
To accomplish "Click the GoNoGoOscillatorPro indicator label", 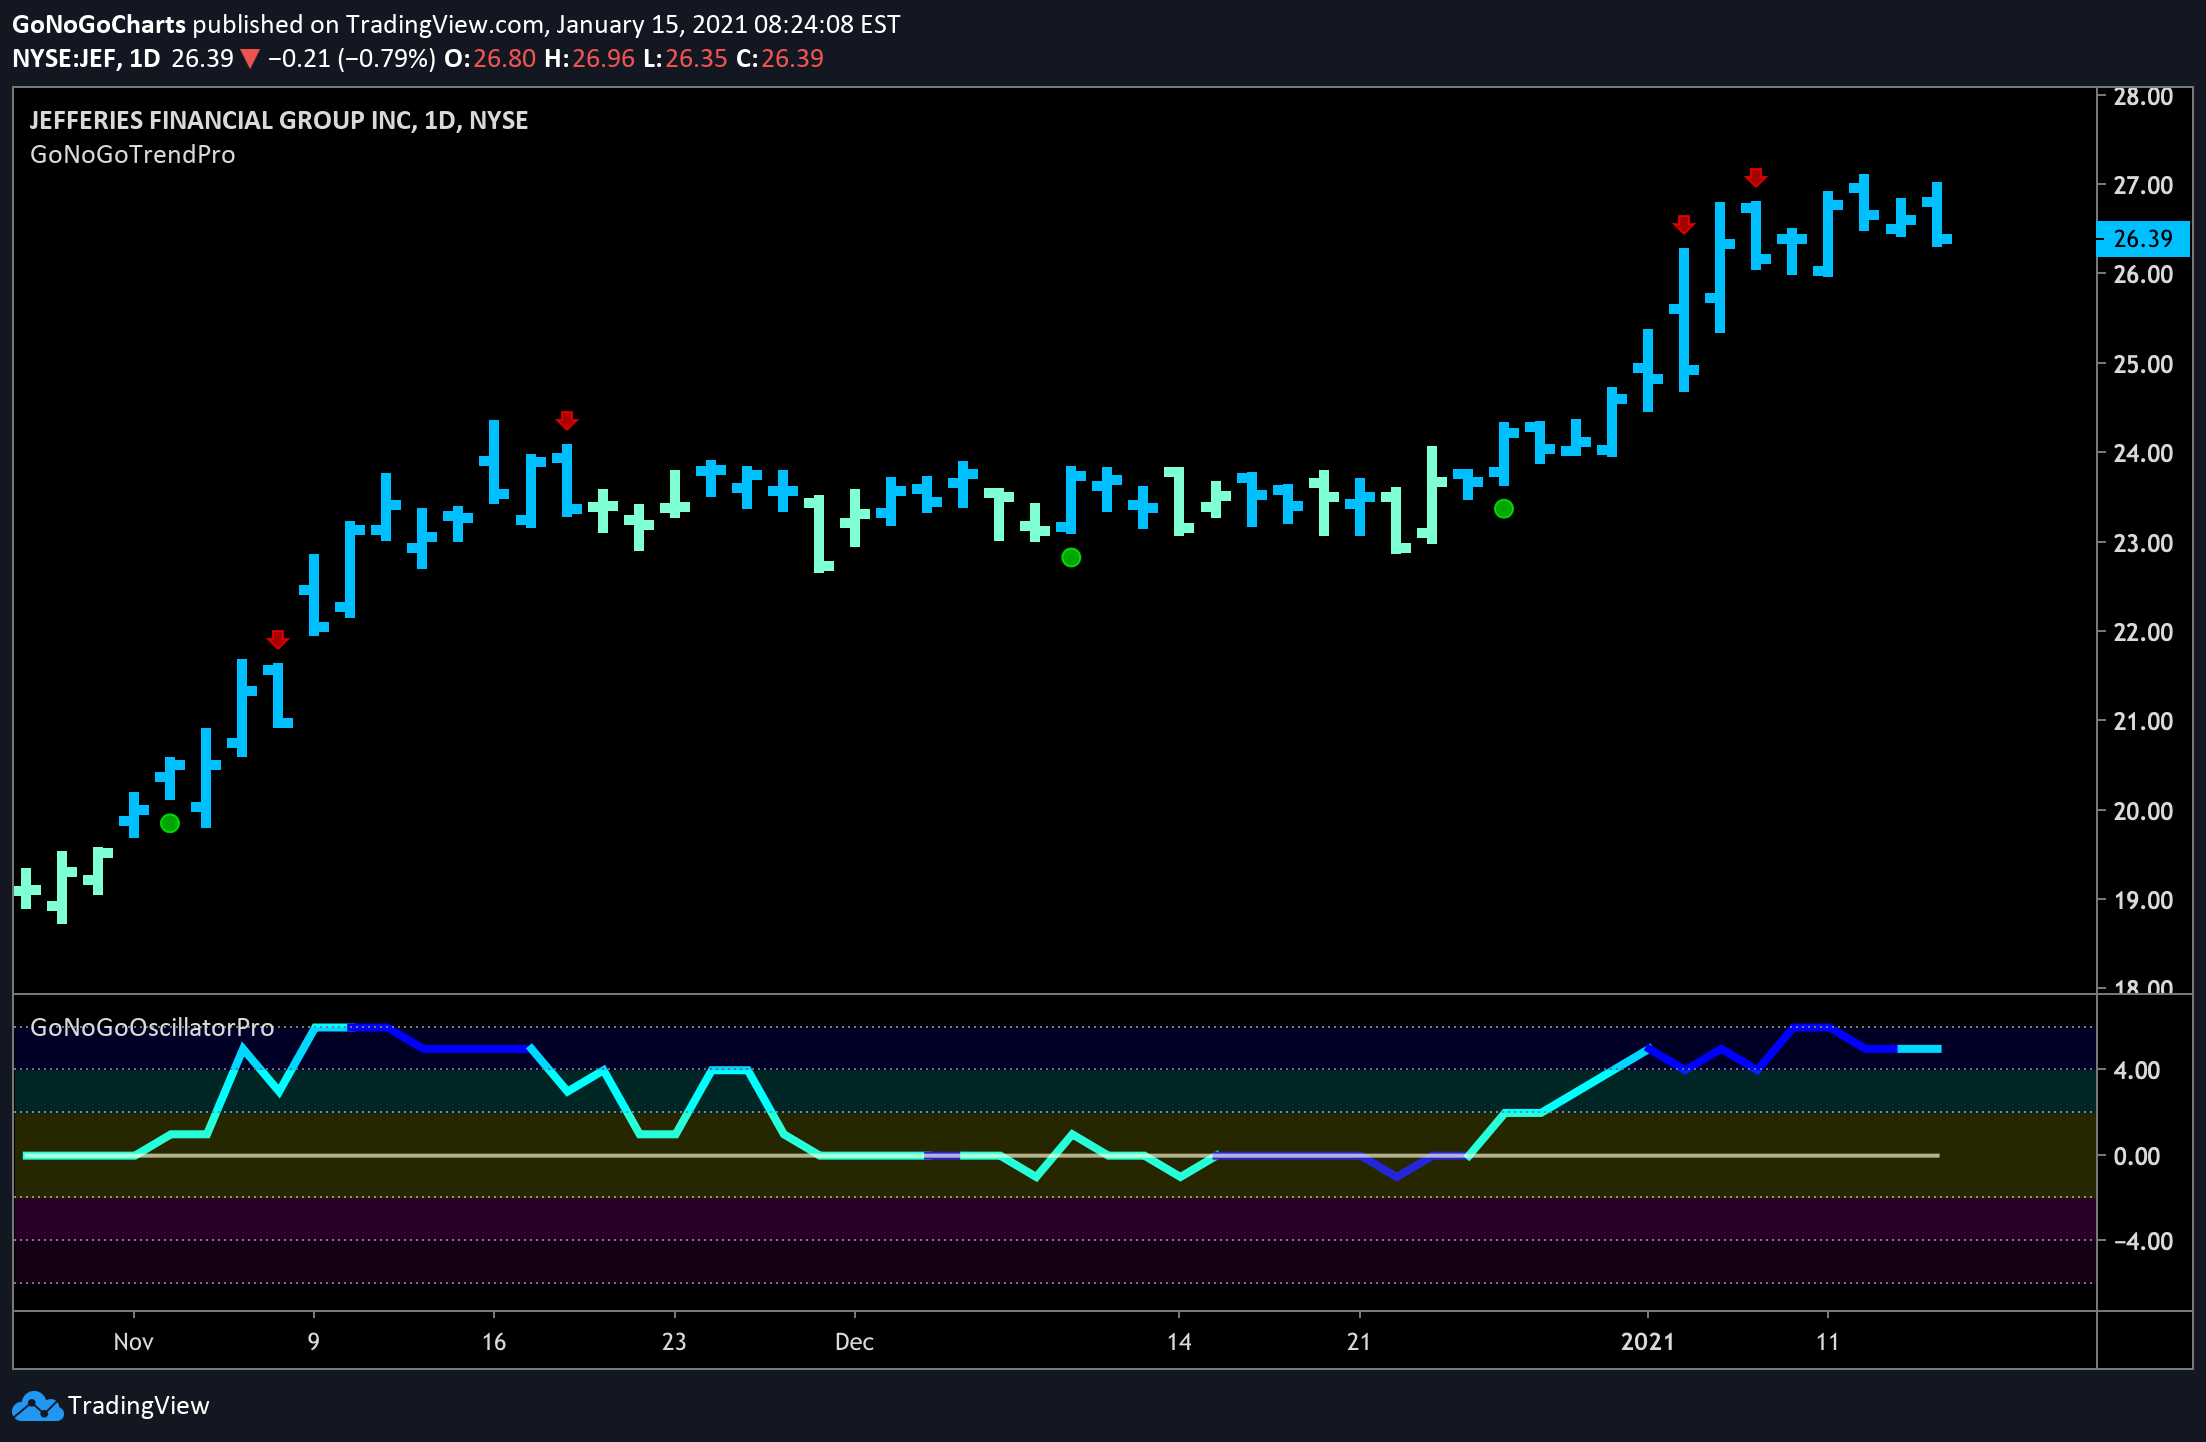I will coord(152,1027).
